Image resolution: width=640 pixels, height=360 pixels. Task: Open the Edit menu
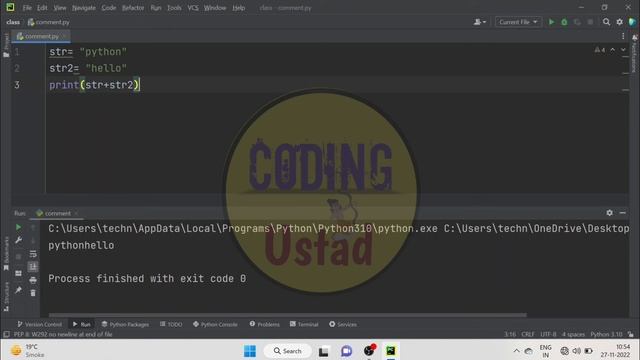[42, 8]
